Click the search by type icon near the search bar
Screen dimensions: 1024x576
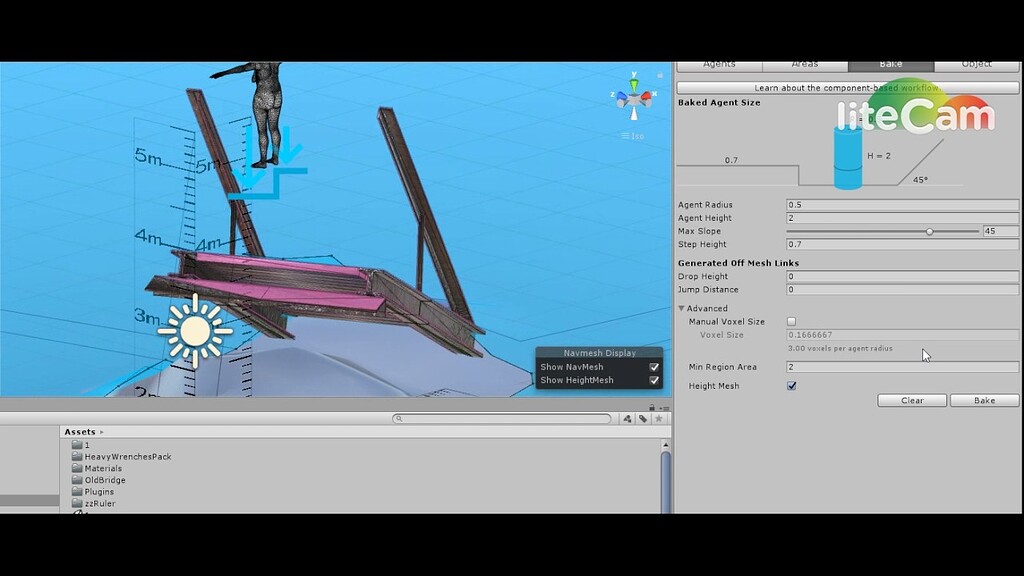pos(627,419)
